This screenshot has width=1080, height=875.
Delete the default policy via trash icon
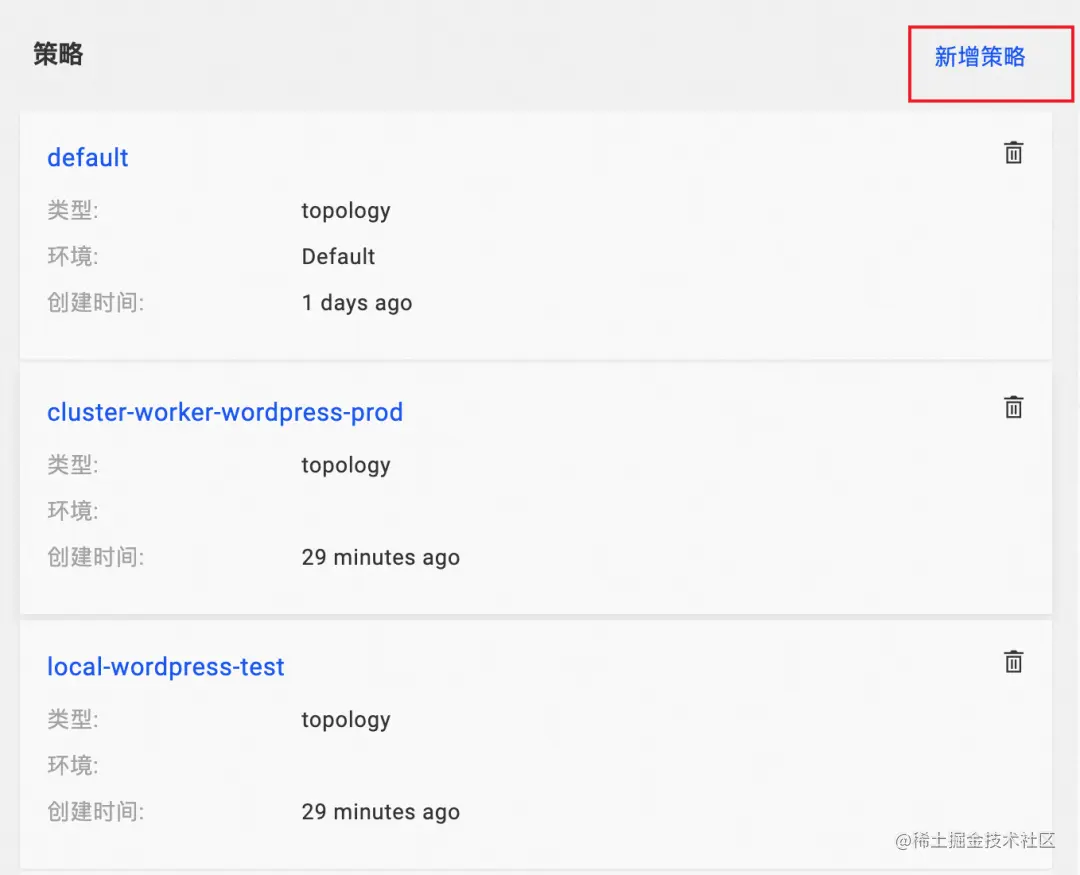point(1013,152)
